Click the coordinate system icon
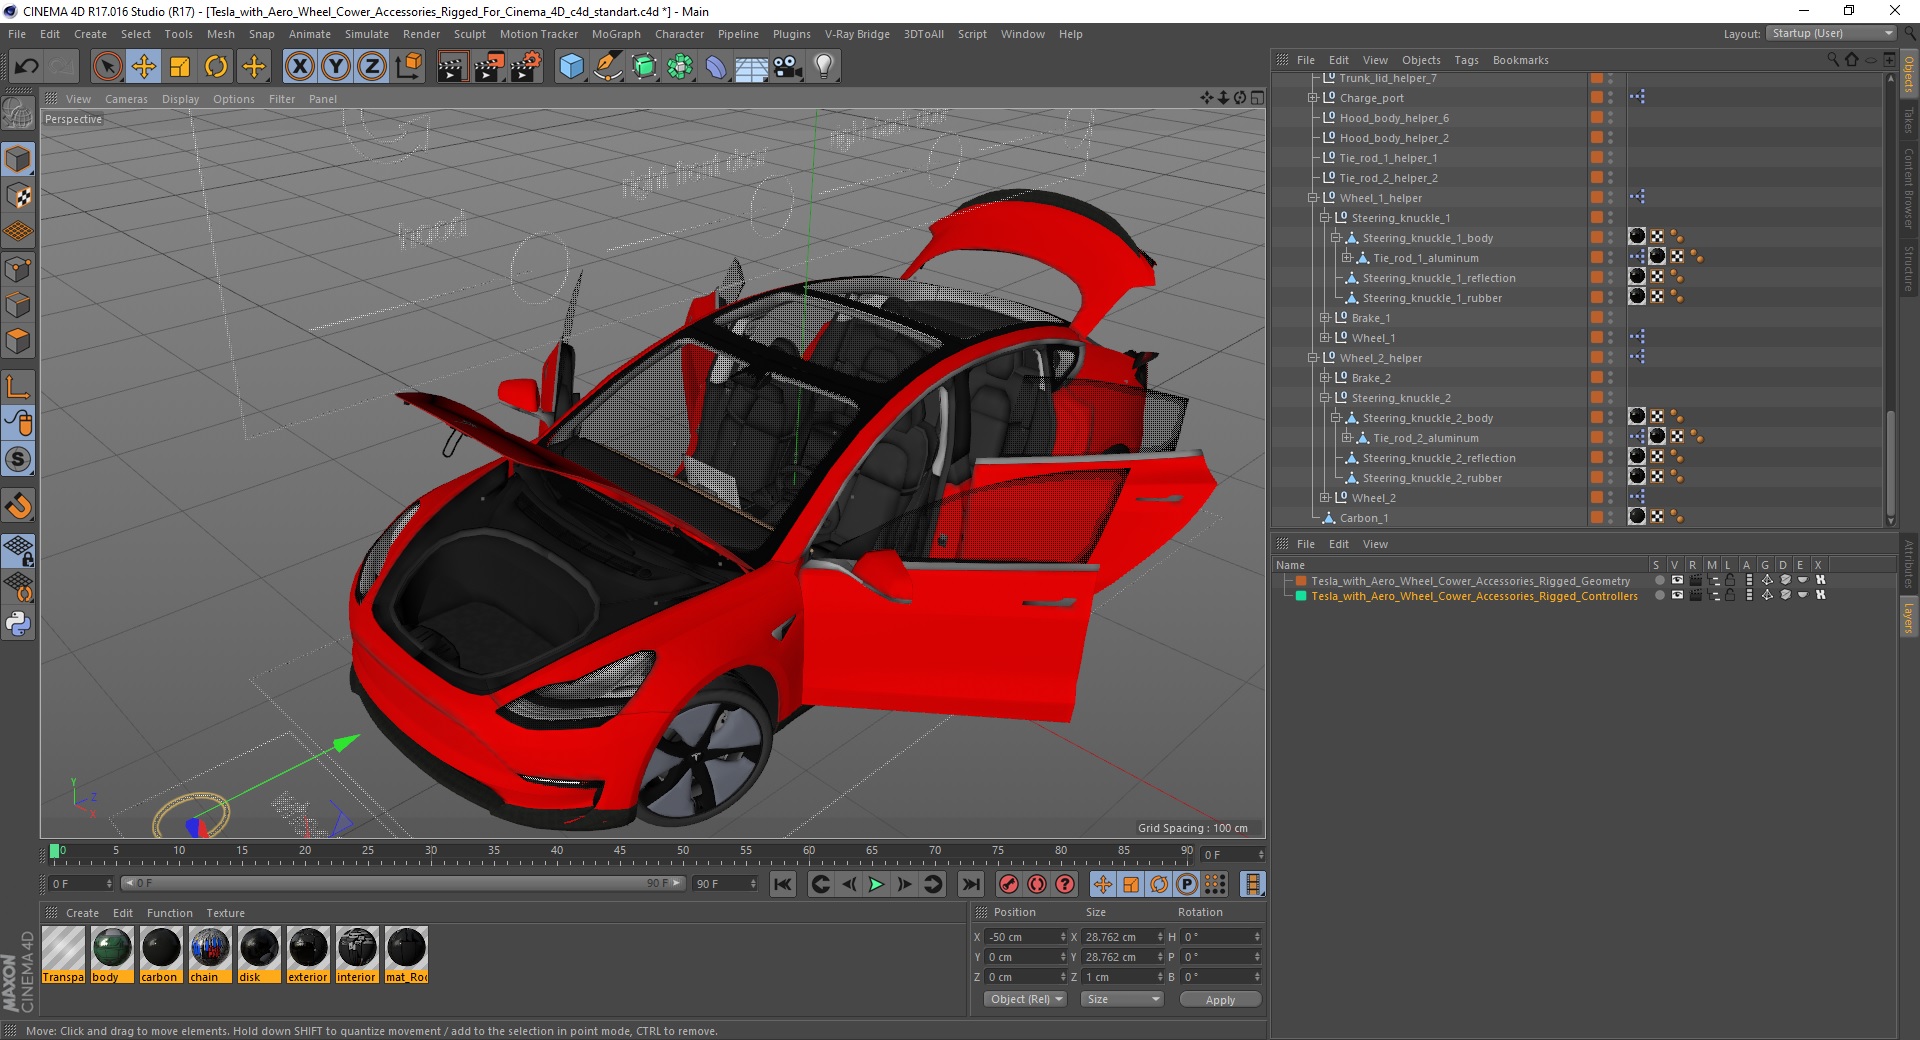 pyautogui.click(x=409, y=67)
